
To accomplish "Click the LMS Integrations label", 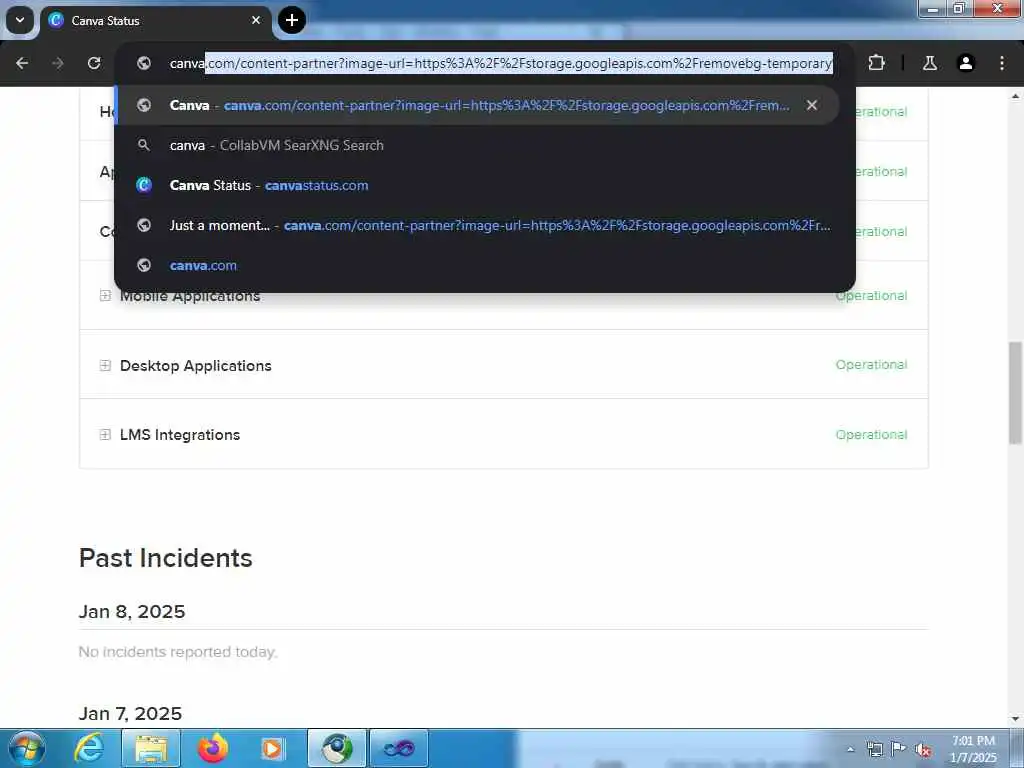I will tap(180, 435).
